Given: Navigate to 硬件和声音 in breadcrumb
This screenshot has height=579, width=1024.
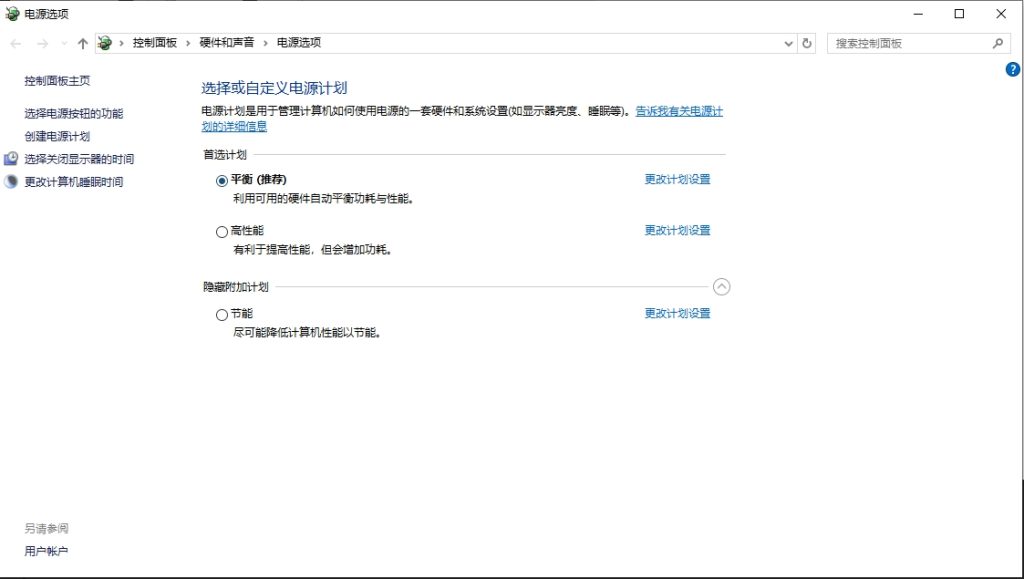Looking at the screenshot, I should click(227, 42).
